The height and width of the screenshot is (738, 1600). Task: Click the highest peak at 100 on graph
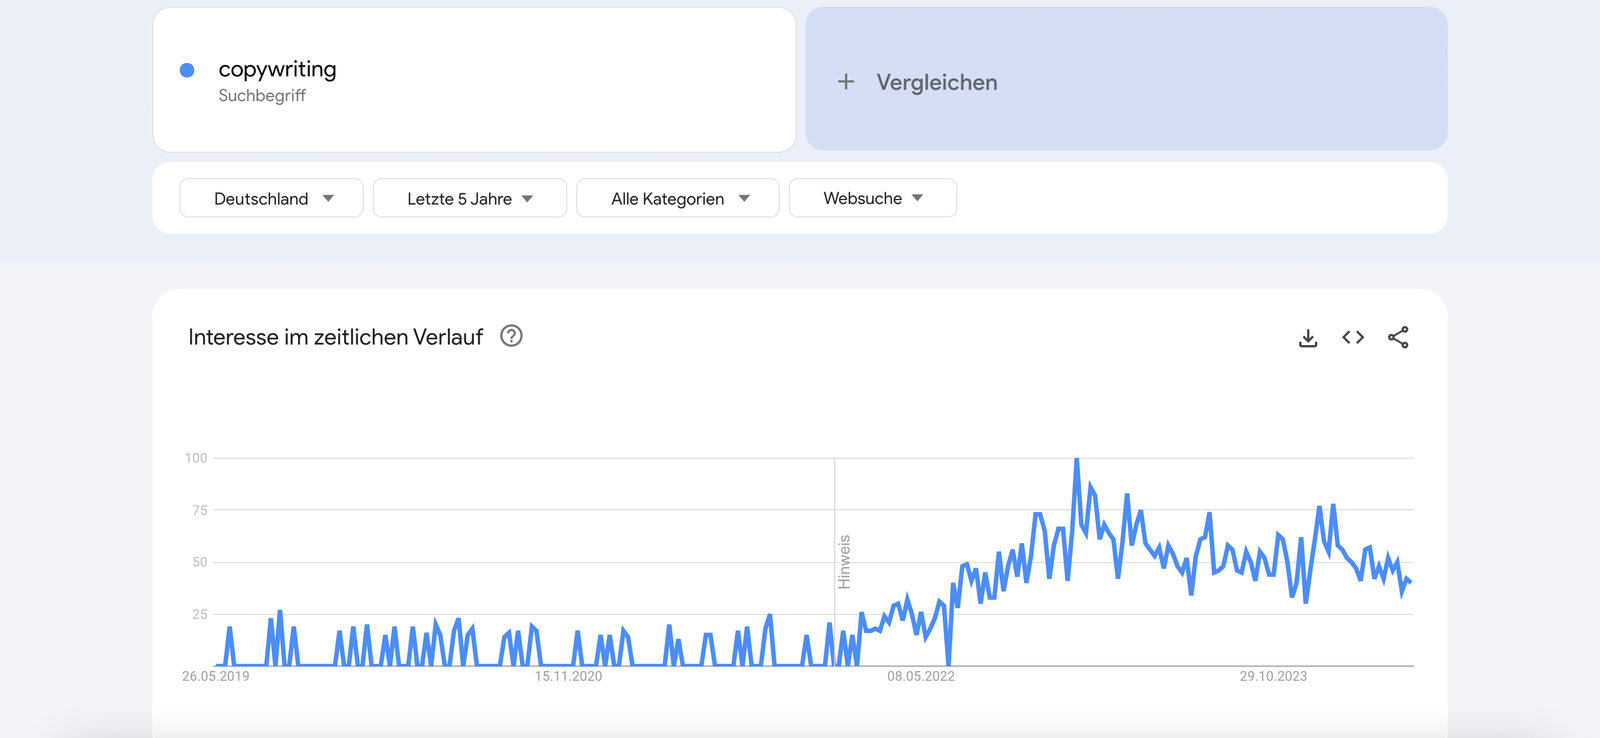1077,460
